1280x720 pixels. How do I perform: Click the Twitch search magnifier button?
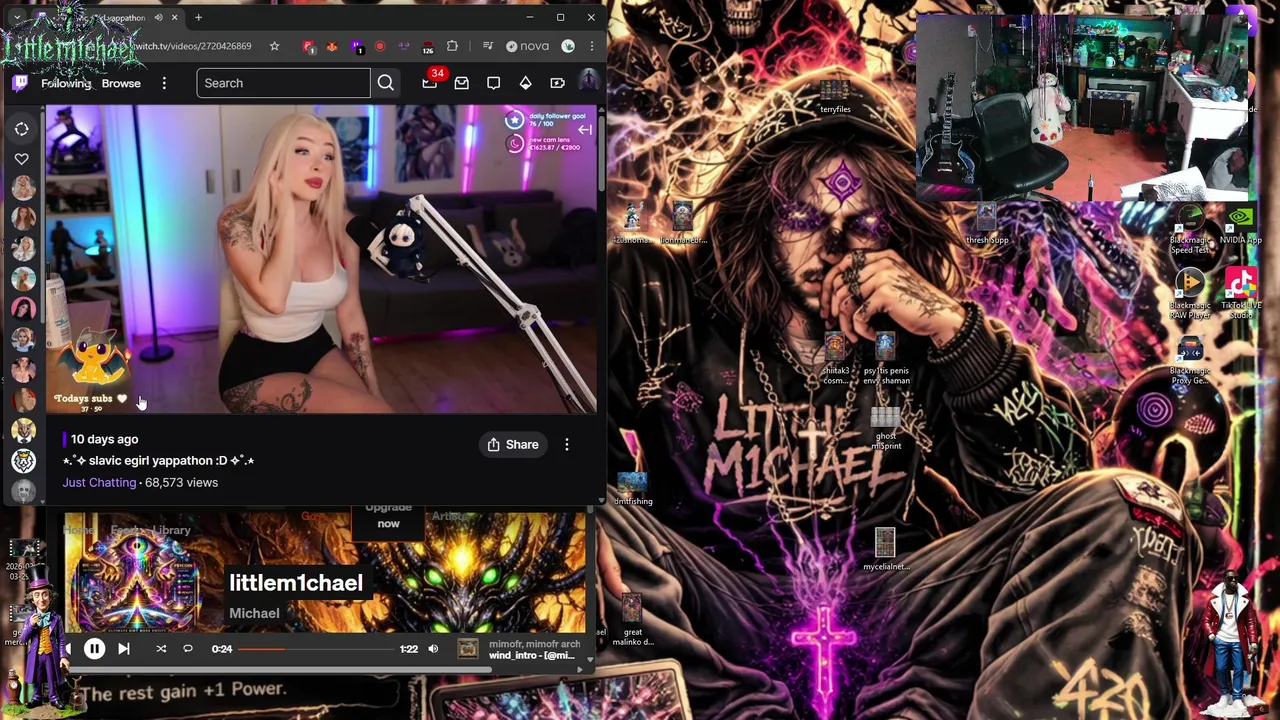tap(386, 83)
